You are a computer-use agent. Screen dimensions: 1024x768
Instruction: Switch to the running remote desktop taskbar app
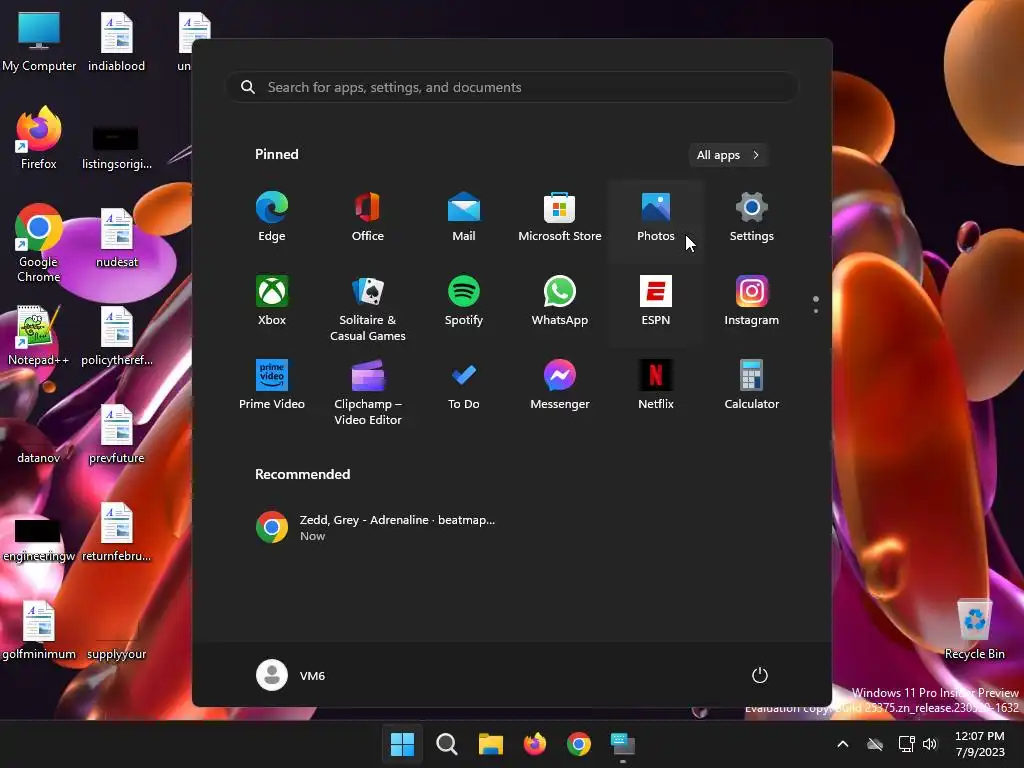pyautogui.click(x=623, y=744)
